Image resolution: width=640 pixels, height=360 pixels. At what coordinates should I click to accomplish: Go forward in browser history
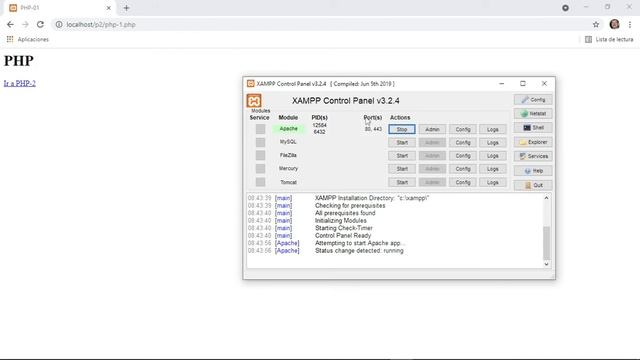coord(25,24)
